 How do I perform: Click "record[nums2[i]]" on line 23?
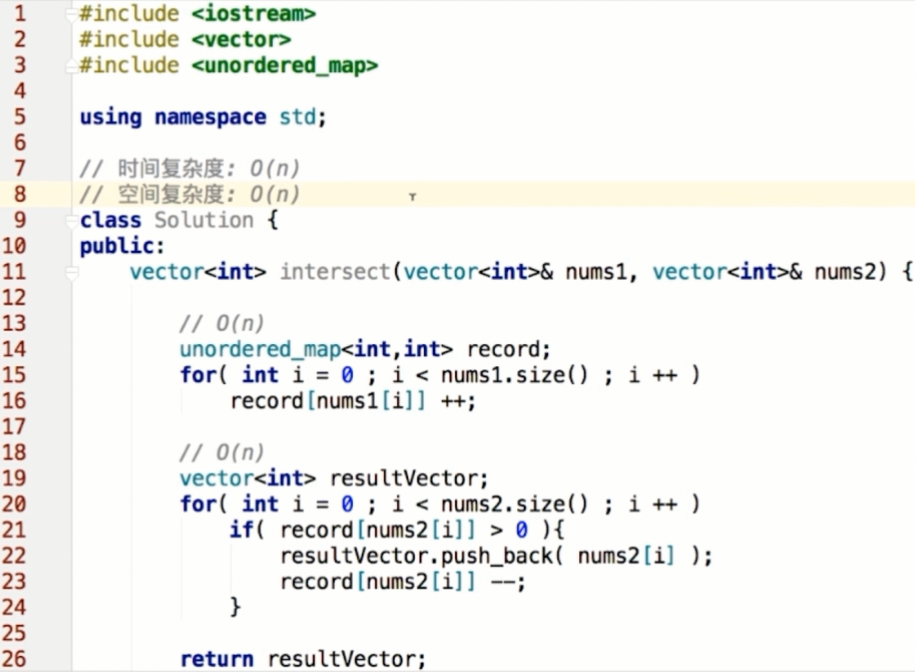[378, 582]
